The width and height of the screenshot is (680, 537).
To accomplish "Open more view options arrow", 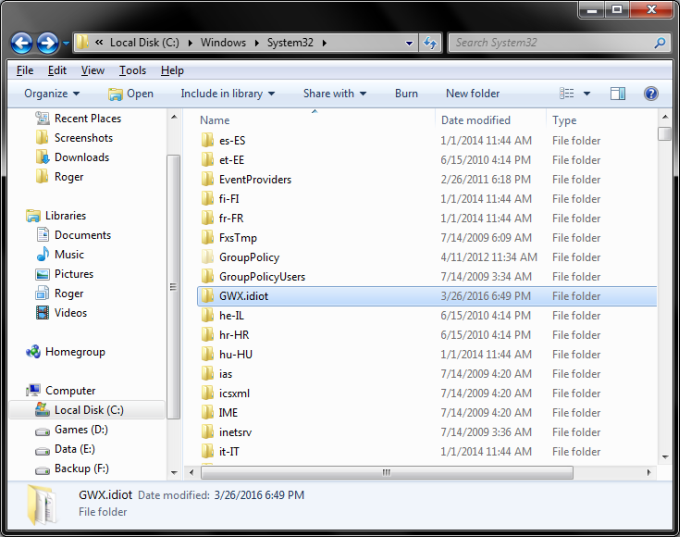I will pyautogui.click(x=587, y=94).
